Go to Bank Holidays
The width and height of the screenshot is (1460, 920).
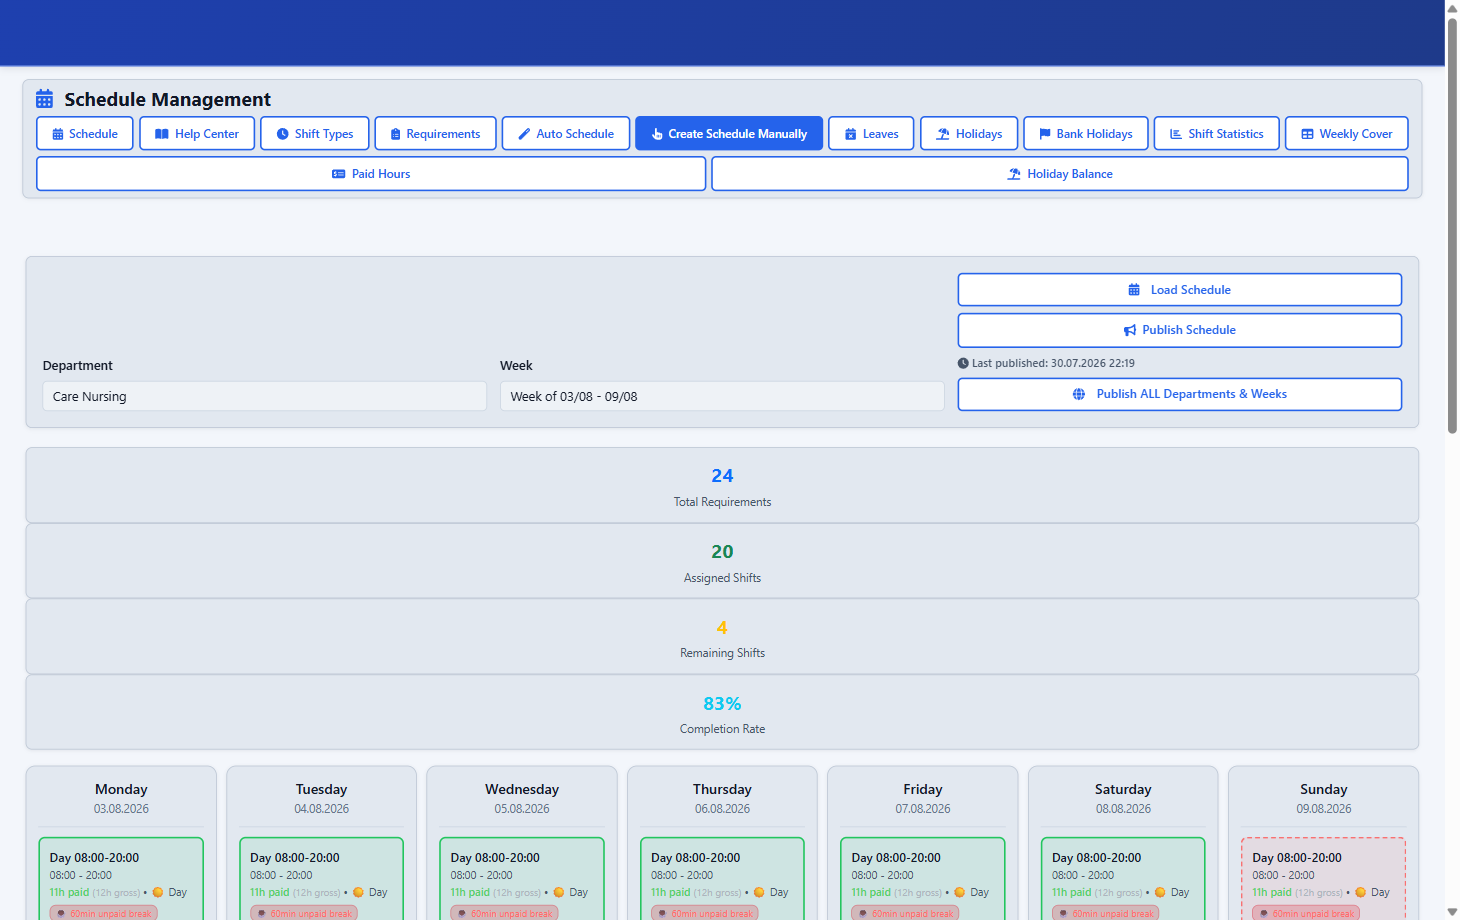click(1086, 133)
